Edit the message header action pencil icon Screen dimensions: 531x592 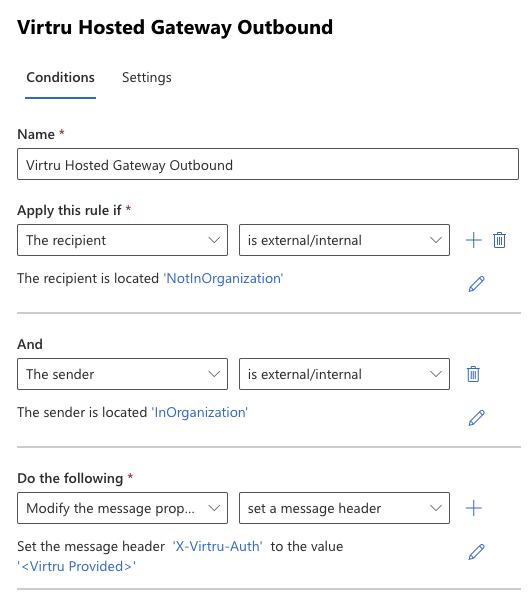click(x=476, y=552)
